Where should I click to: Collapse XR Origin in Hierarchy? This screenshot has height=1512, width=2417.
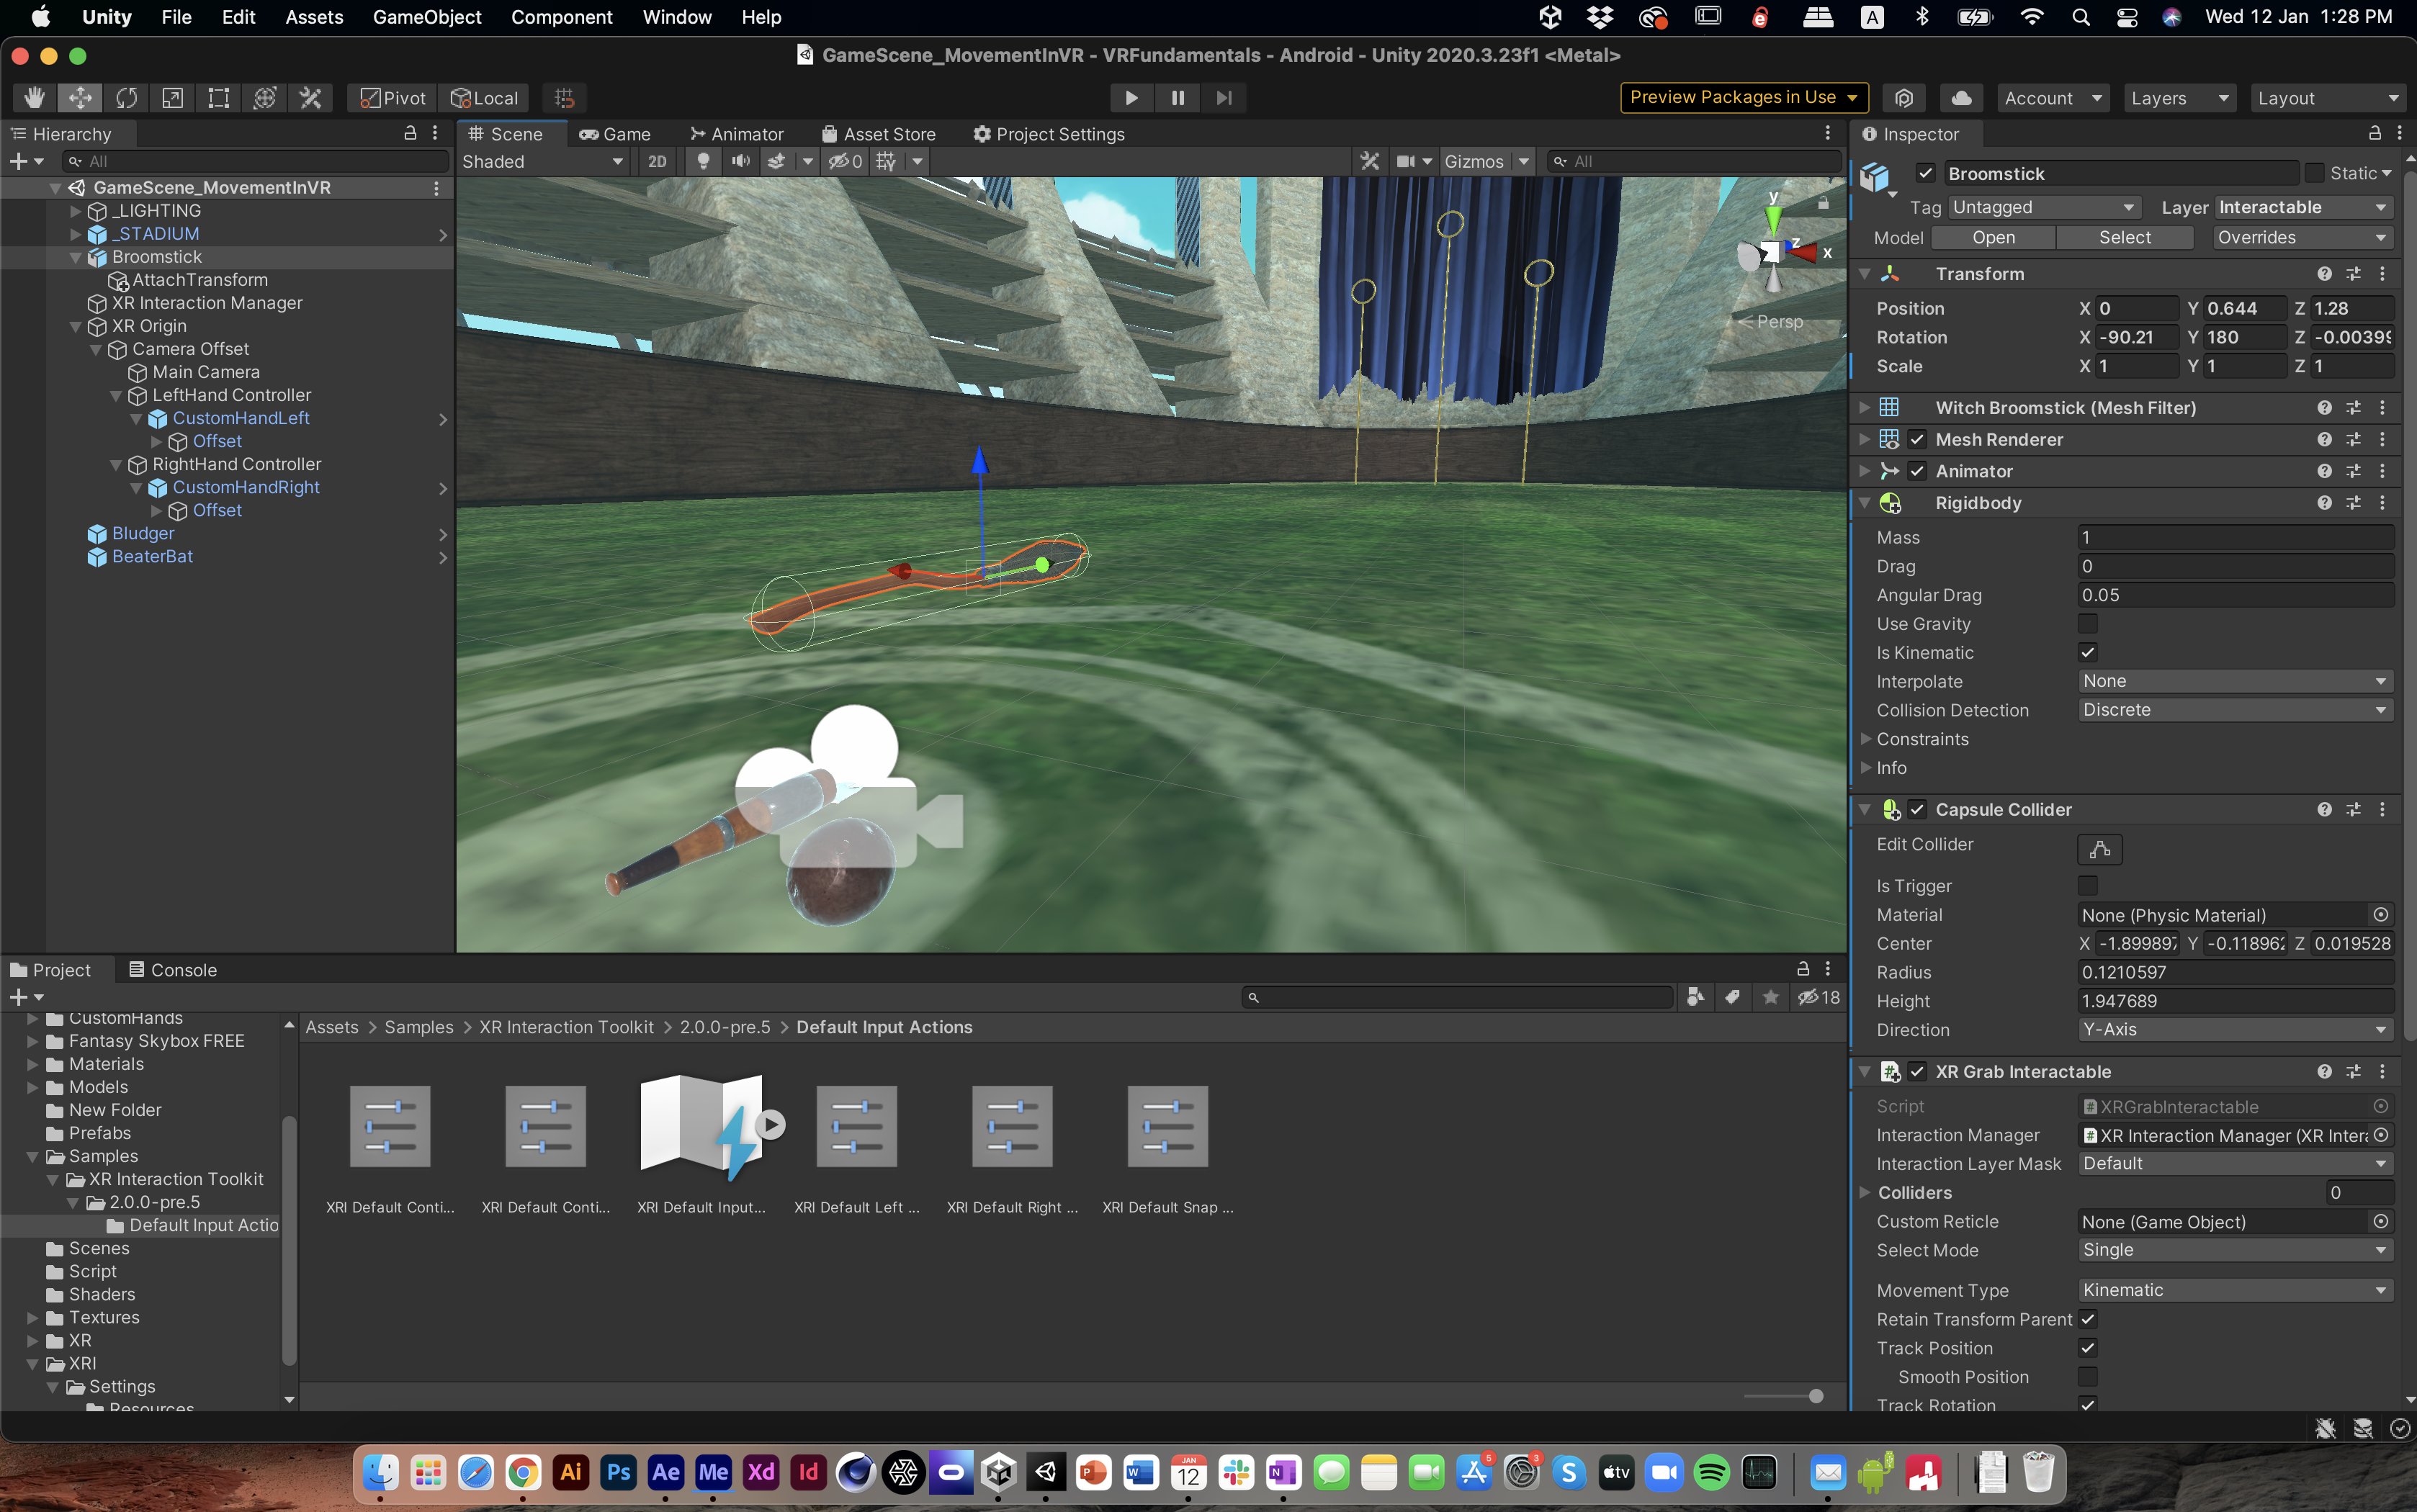pyautogui.click(x=75, y=326)
